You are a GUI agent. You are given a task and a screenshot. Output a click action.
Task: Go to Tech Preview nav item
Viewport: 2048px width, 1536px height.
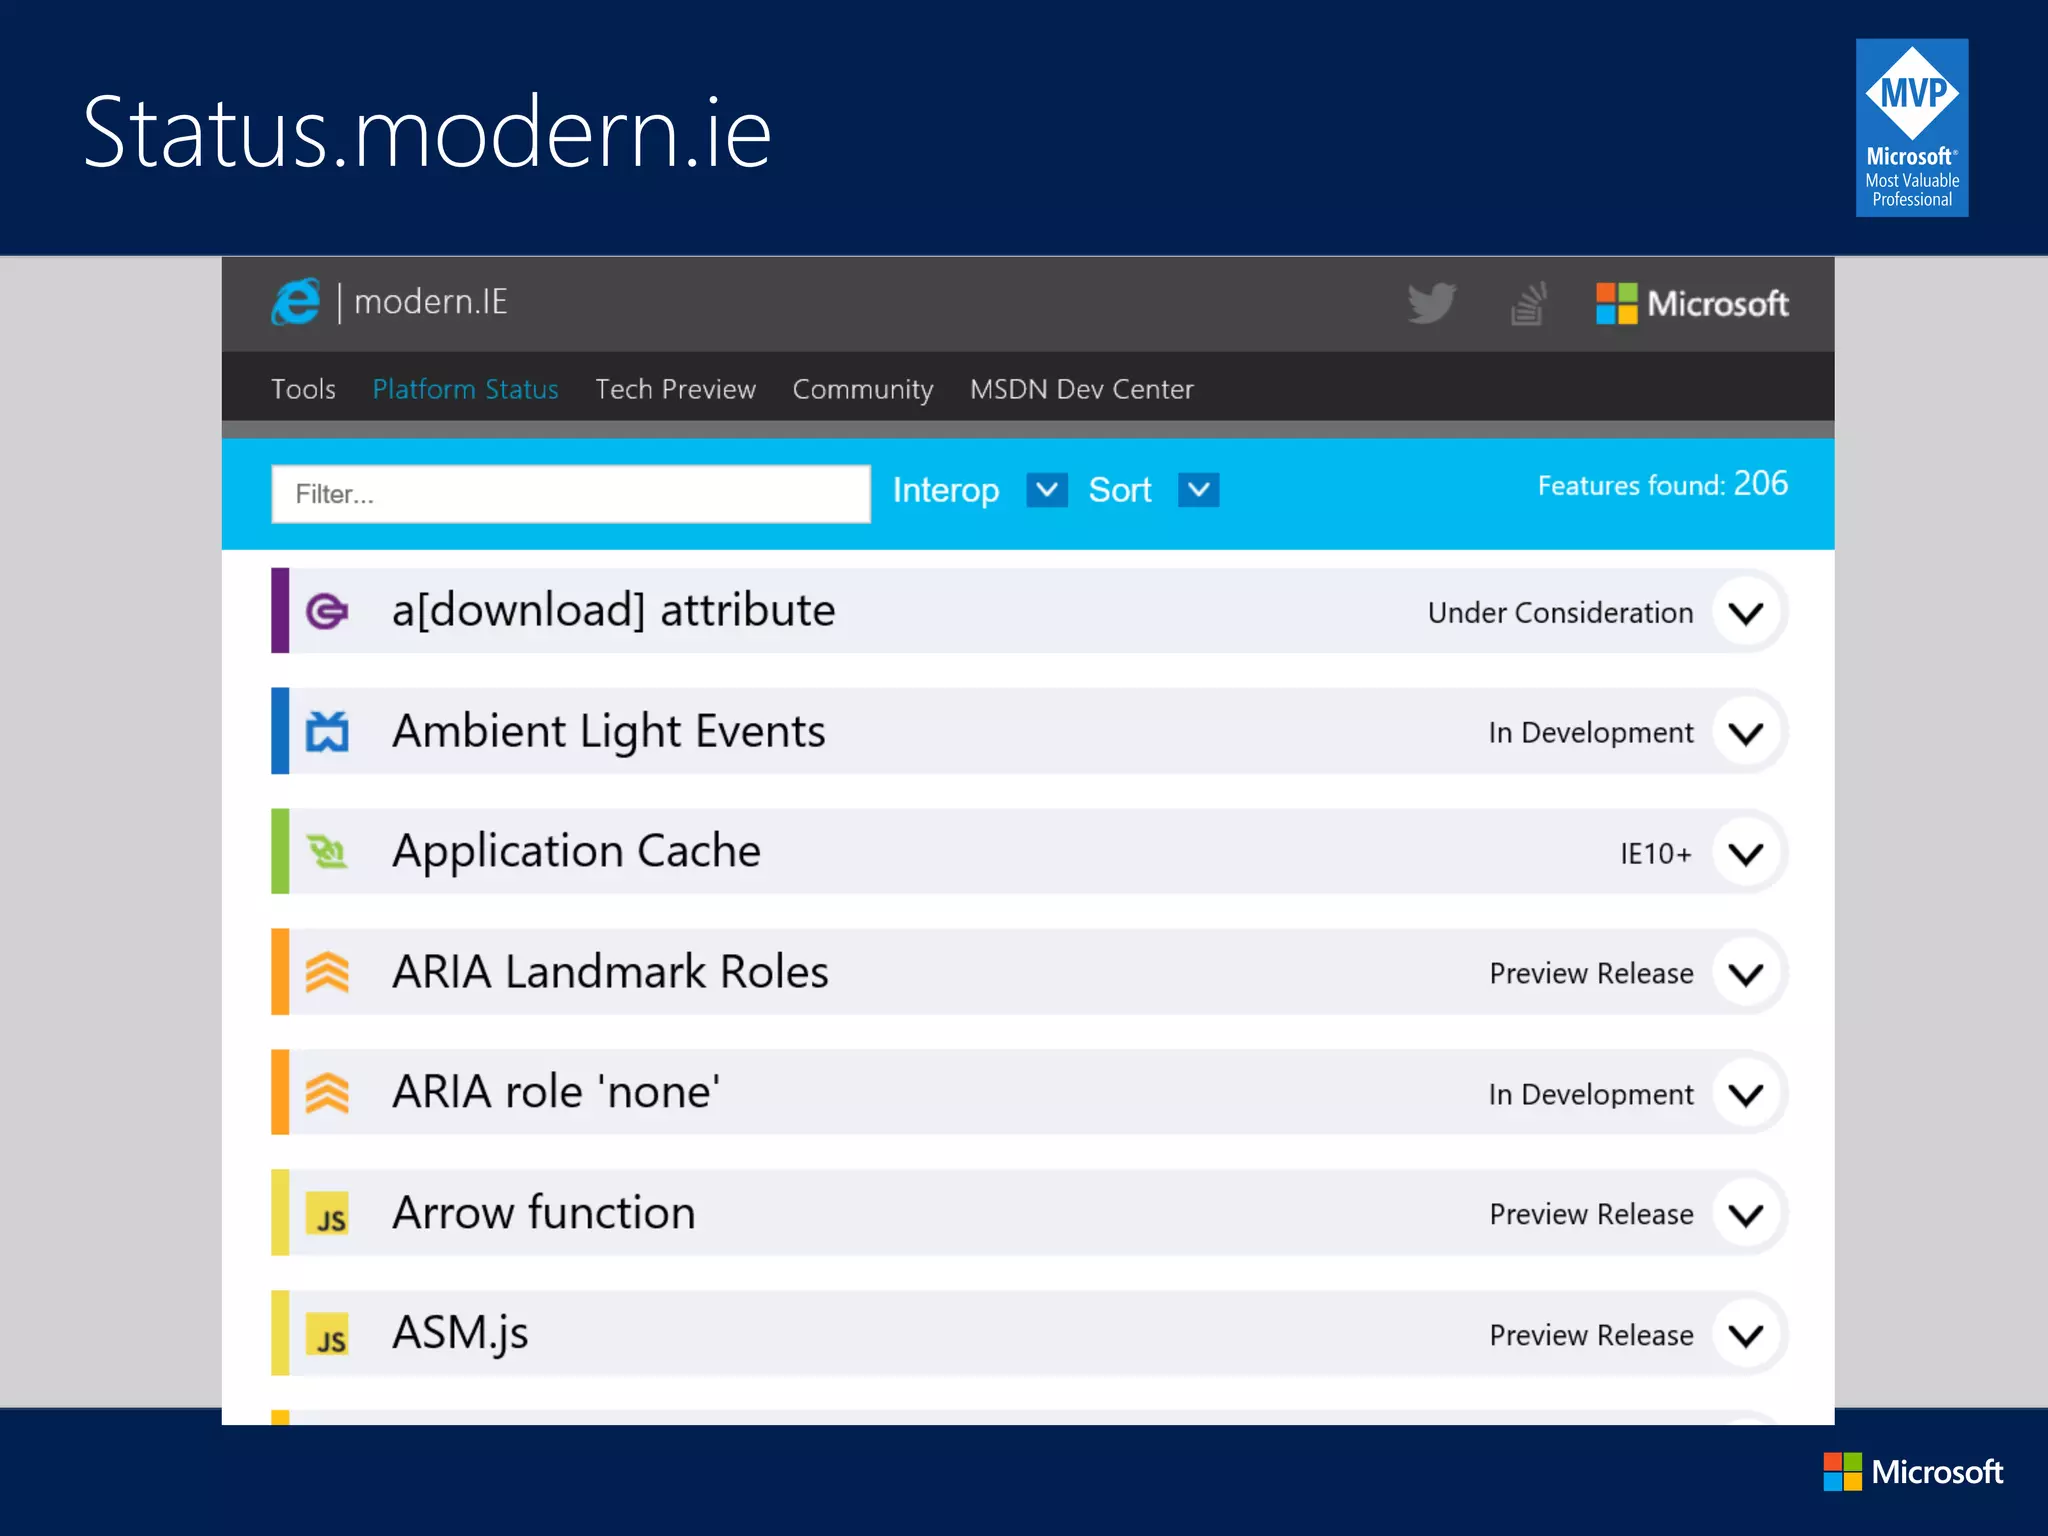(676, 389)
